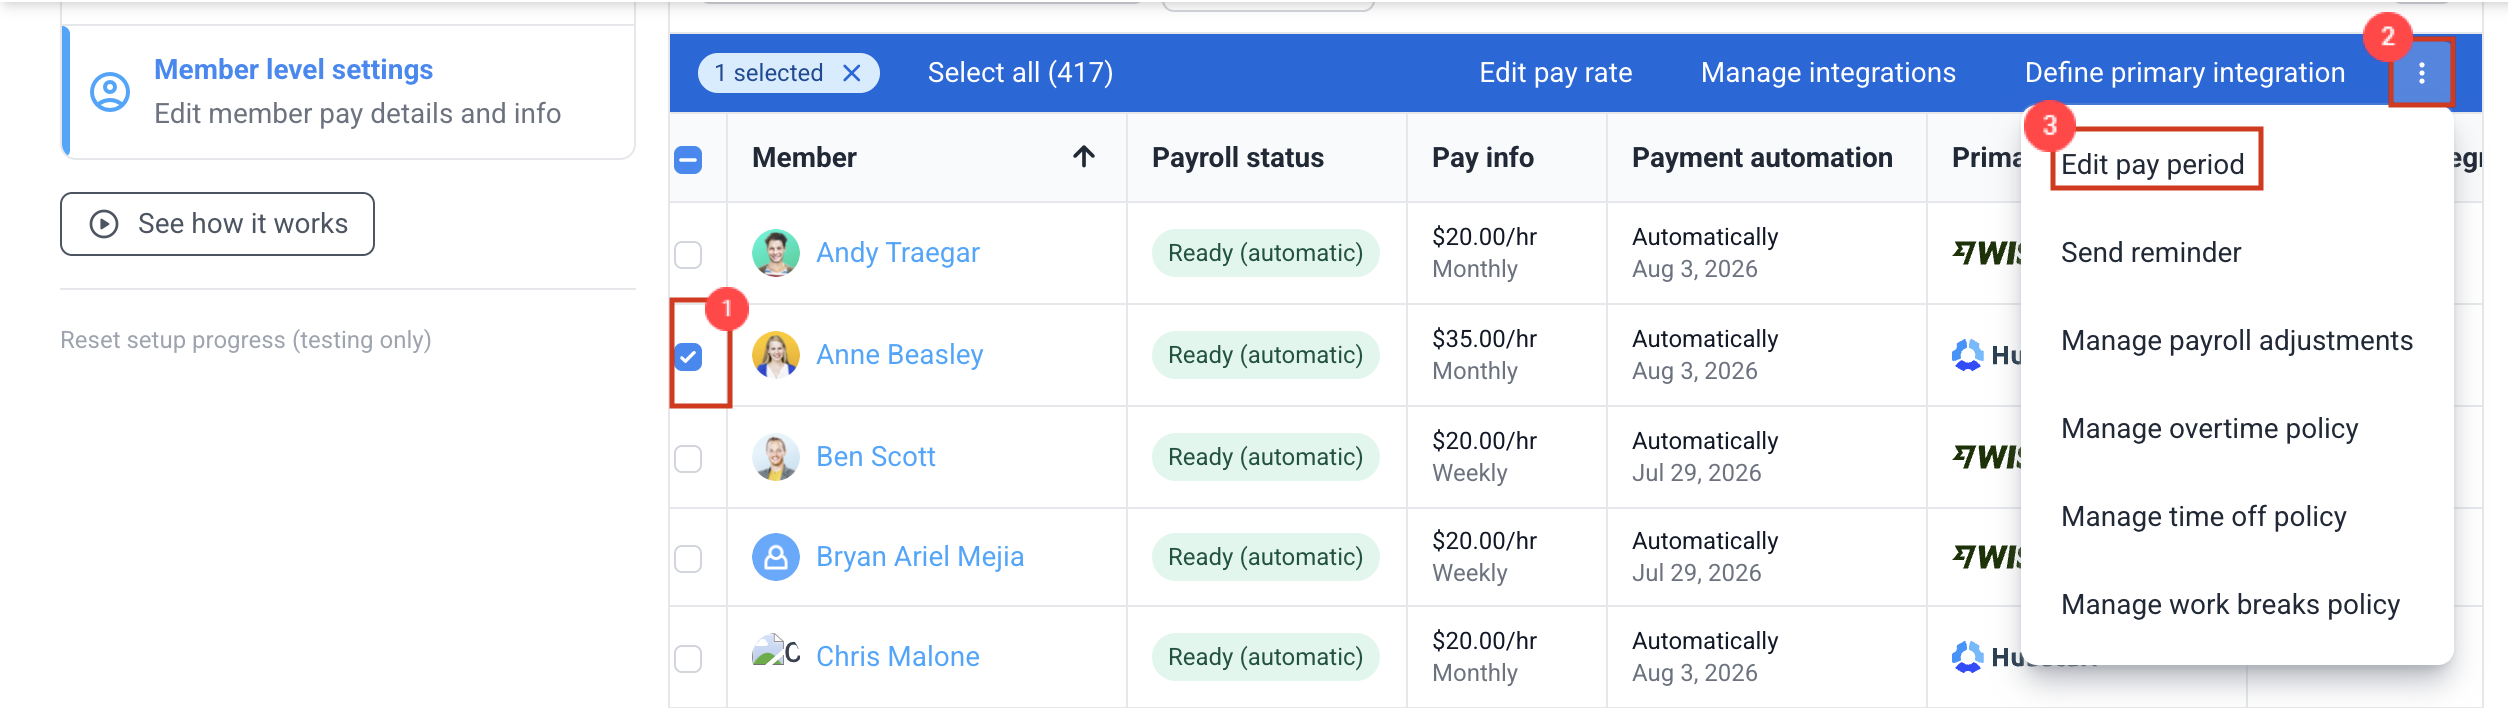Click the See how it works button
The height and width of the screenshot is (708, 2508).
click(217, 224)
